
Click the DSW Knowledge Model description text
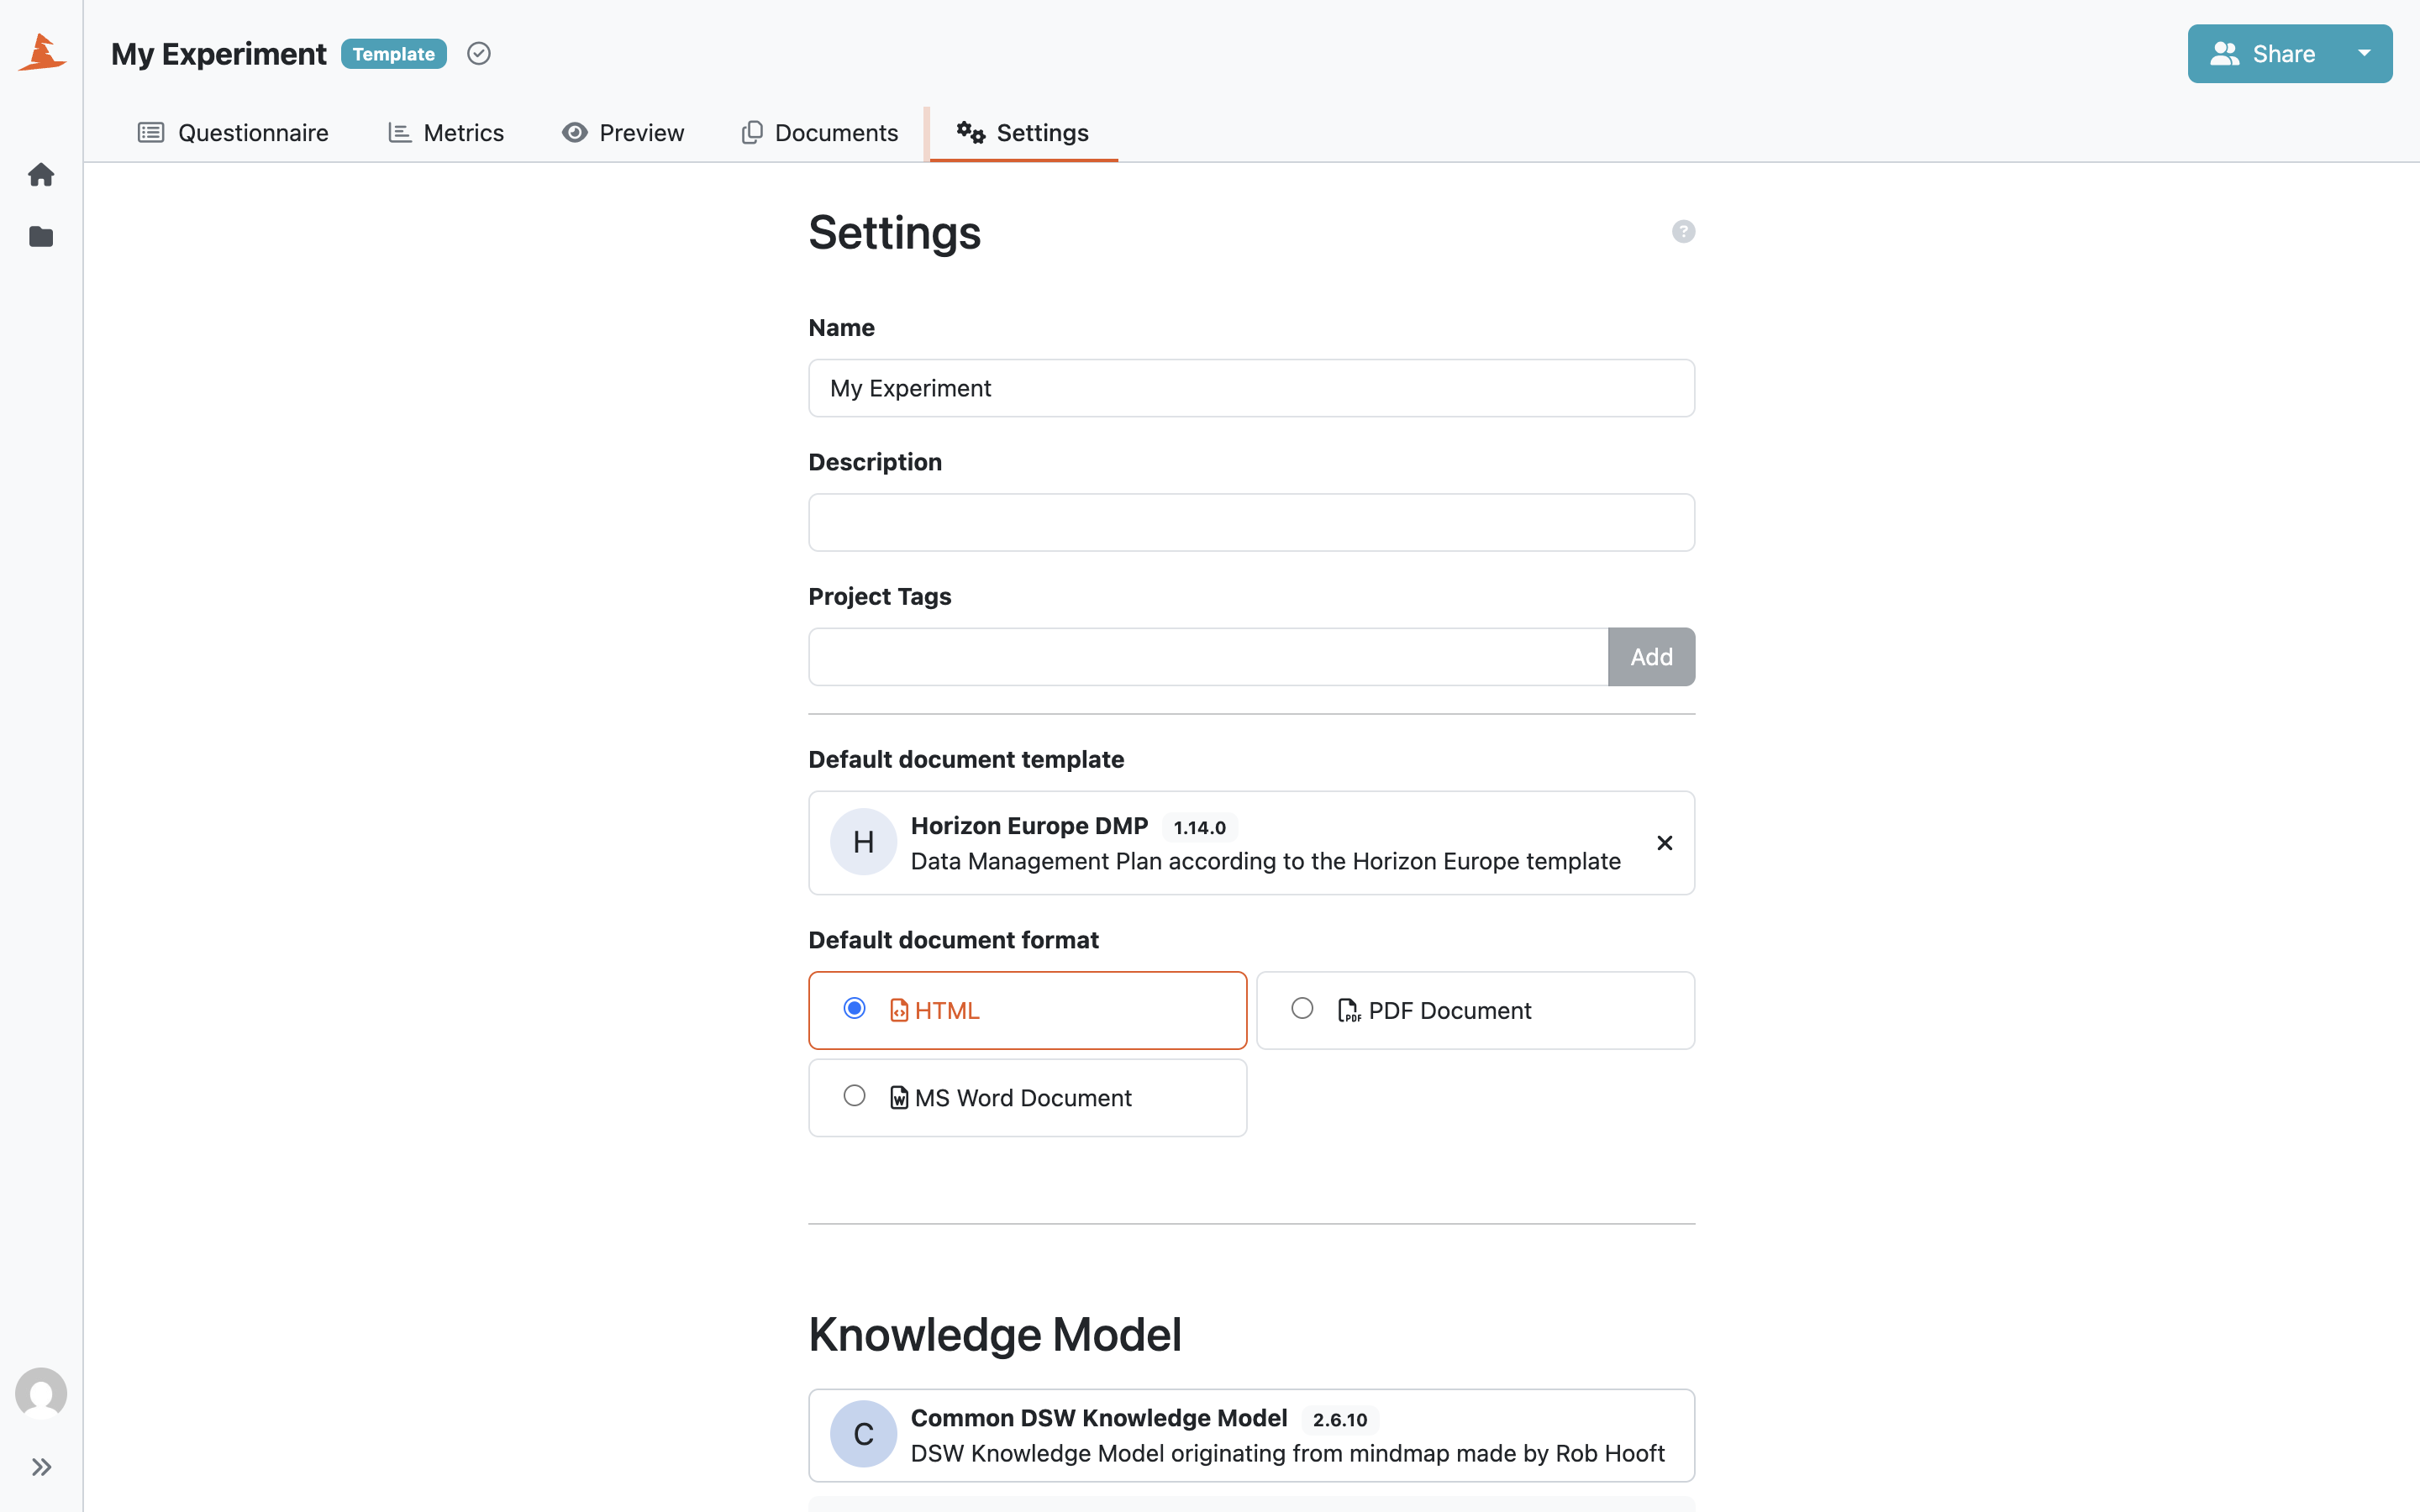coord(1287,1453)
